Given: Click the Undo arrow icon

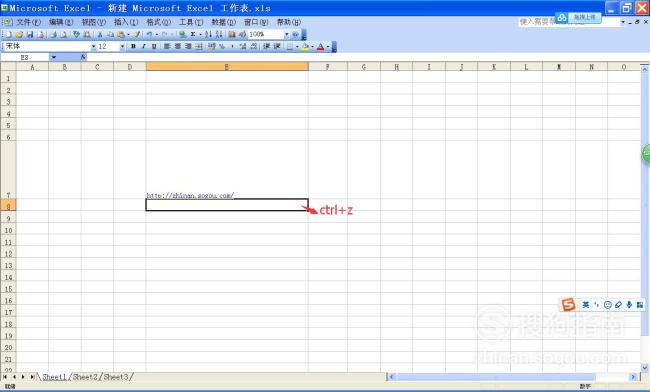Looking at the screenshot, I should (150, 34).
